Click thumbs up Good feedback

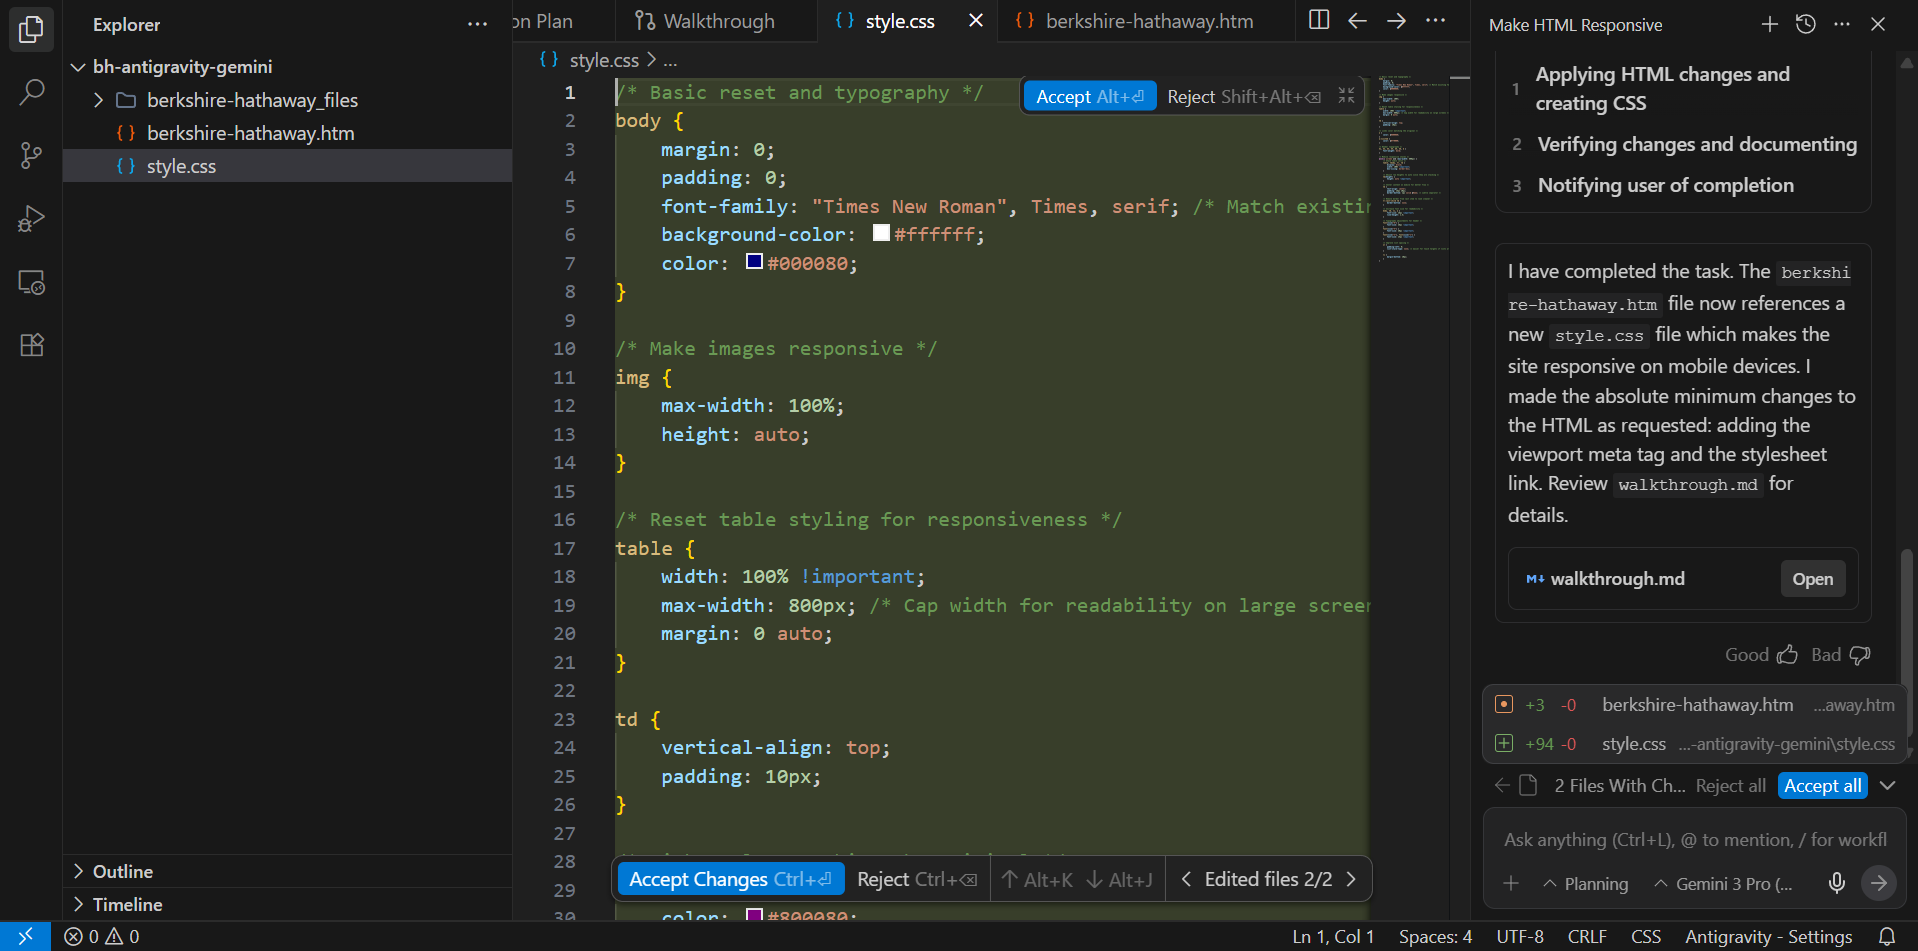(1787, 655)
